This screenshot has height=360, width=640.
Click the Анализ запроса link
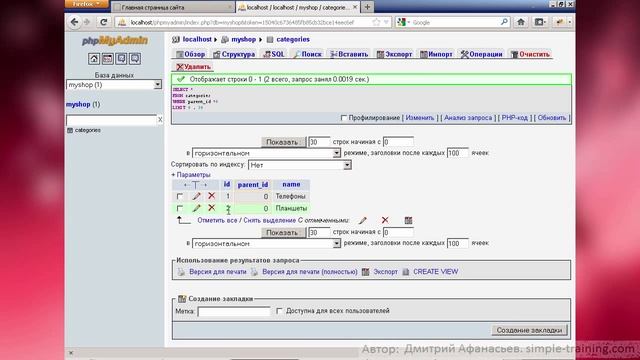(468, 118)
